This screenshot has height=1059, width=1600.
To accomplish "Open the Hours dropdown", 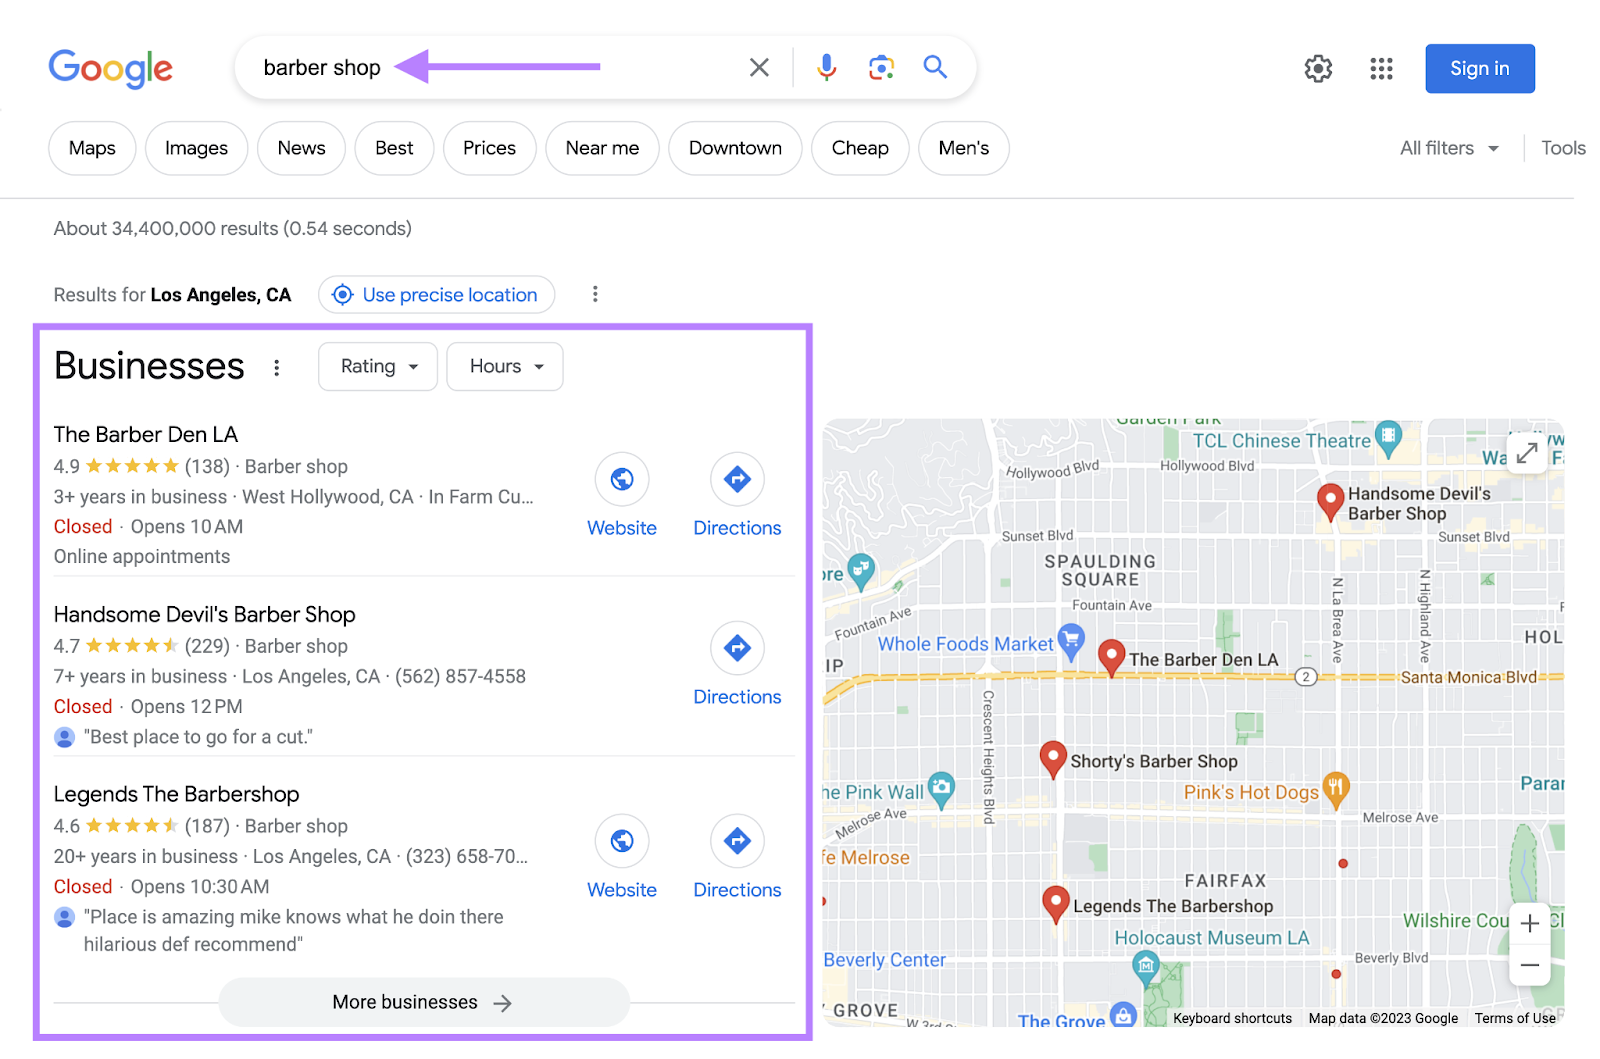I will click(x=505, y=367).
